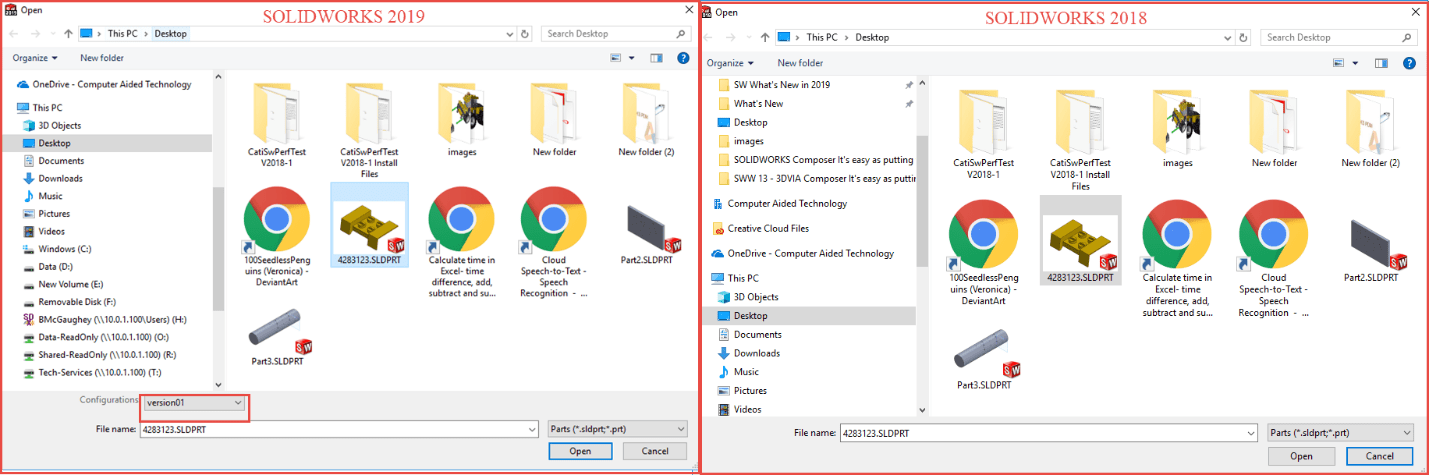This screenshot has height=475, width=1429.
Task: Select Cloud Speech-to-Text shortcut in SOLIDWORKS 2019 dialog
Action: coord(554,240)
